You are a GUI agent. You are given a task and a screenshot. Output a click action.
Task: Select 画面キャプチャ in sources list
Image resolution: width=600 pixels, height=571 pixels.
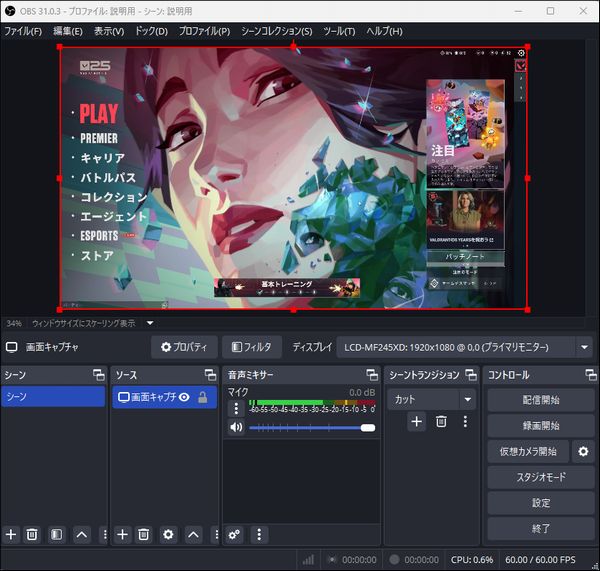pyautogui.click(x=165, y=397)
